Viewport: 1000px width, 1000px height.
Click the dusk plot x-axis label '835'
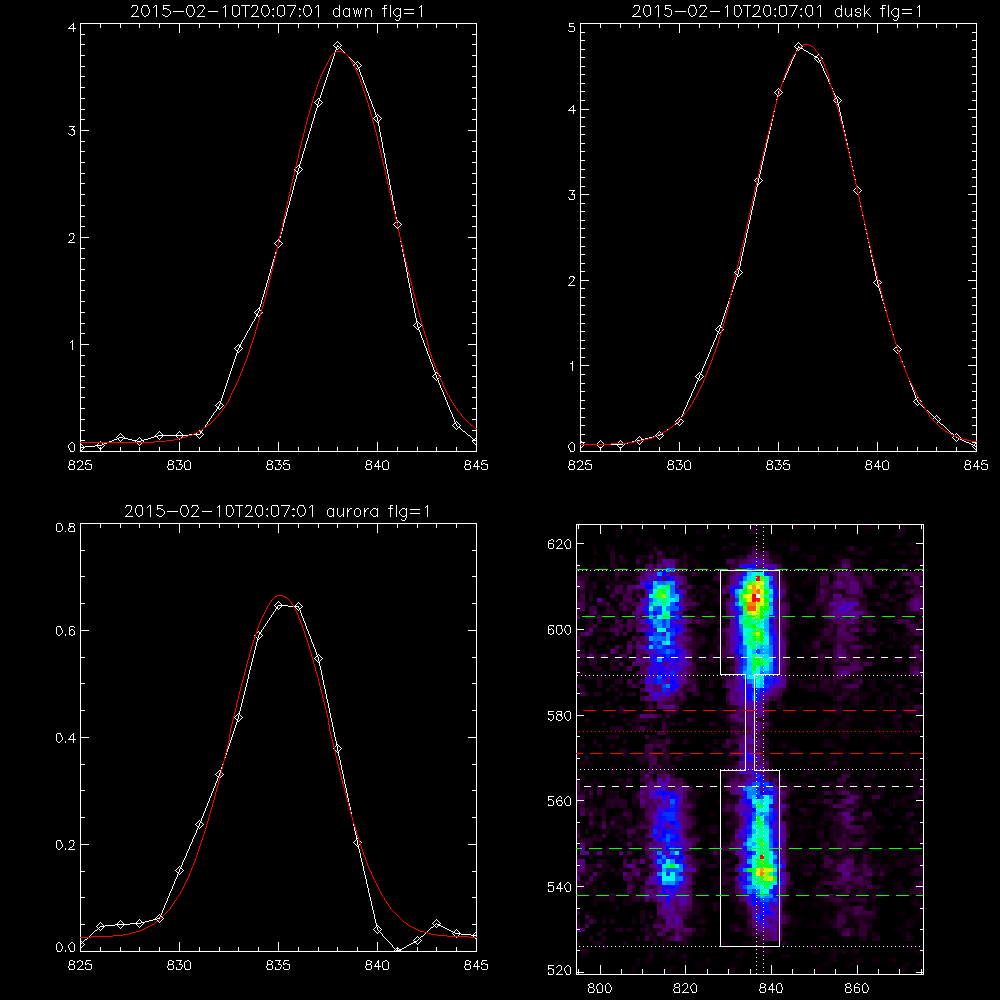pos(778,465)
